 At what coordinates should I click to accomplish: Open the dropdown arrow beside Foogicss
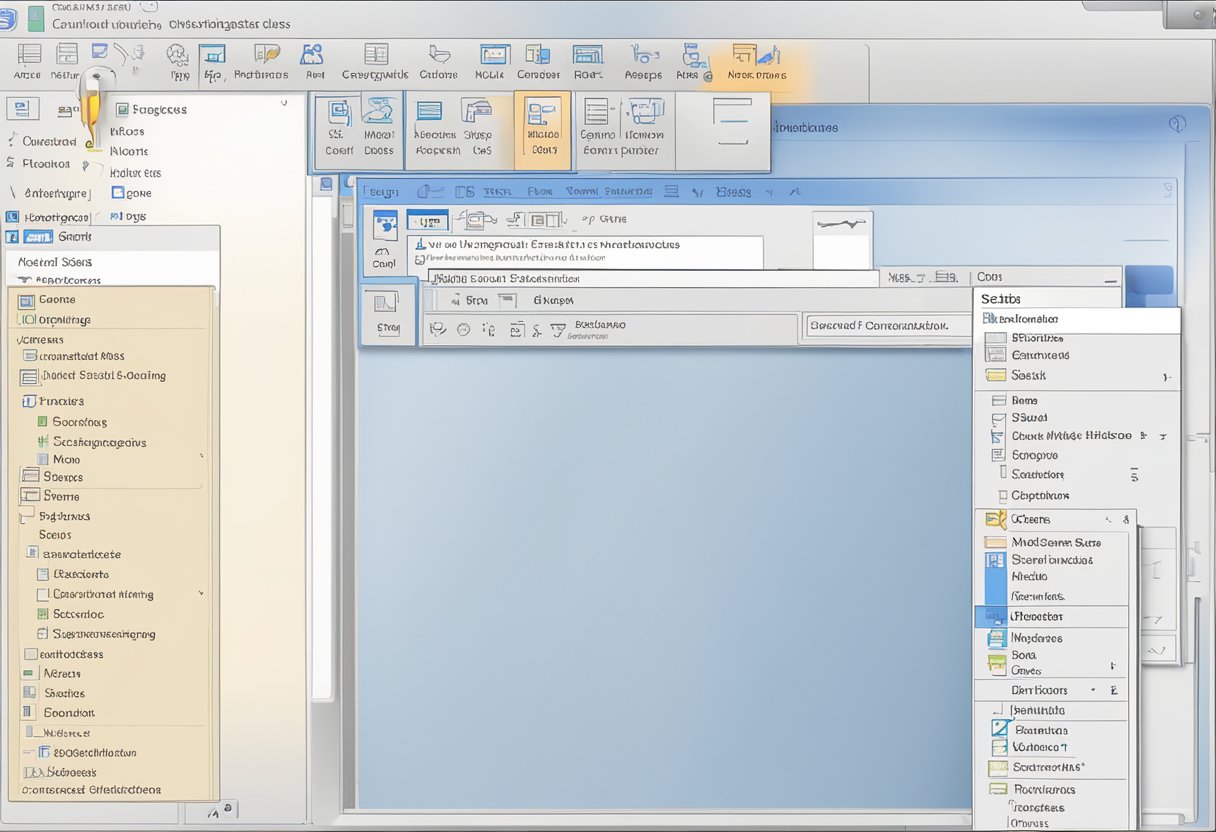click(284, 102)
